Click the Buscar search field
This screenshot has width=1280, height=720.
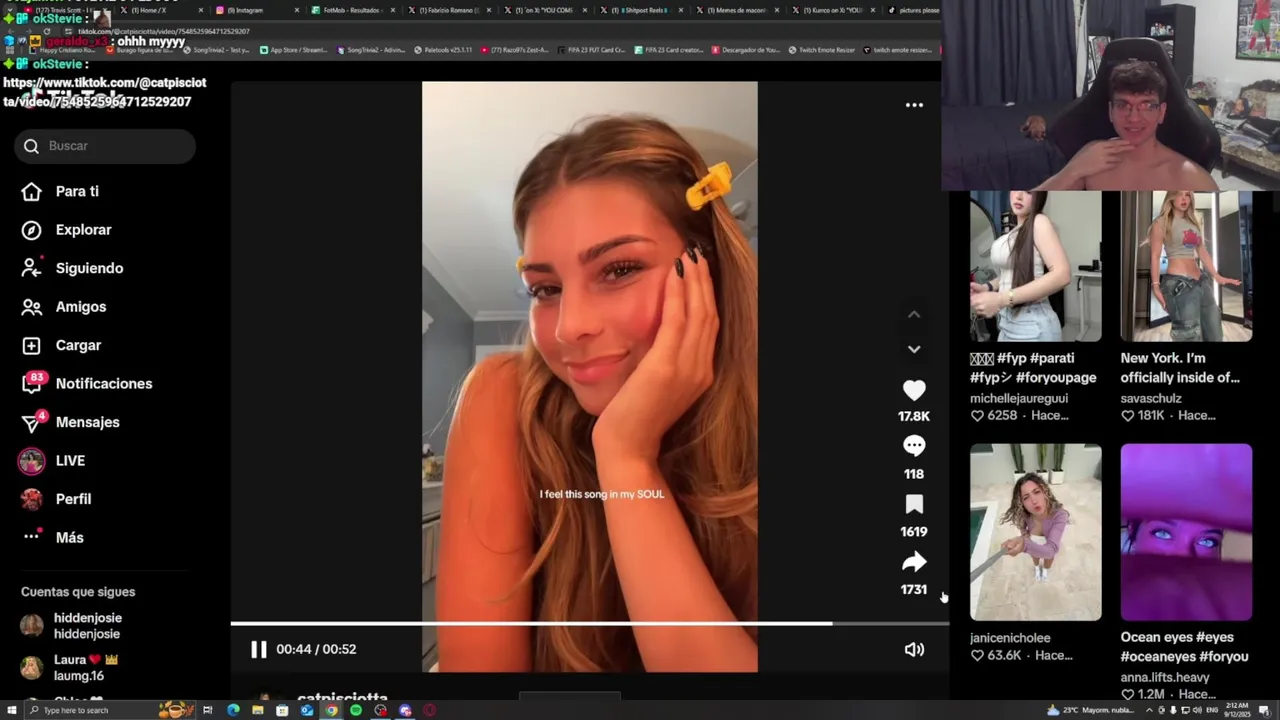click(105, 146)
